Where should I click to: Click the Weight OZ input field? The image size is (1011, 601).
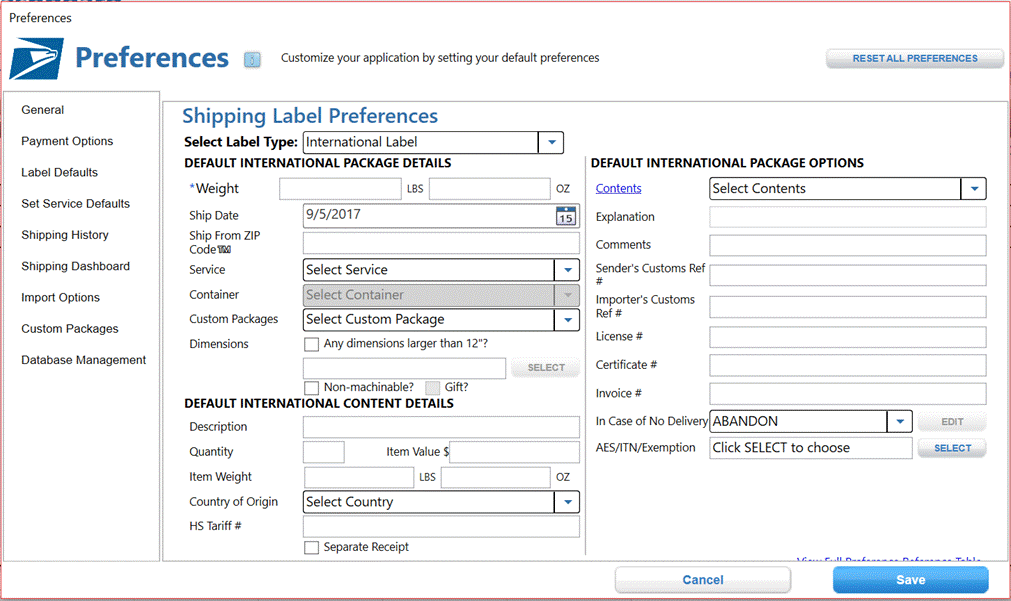490,189
